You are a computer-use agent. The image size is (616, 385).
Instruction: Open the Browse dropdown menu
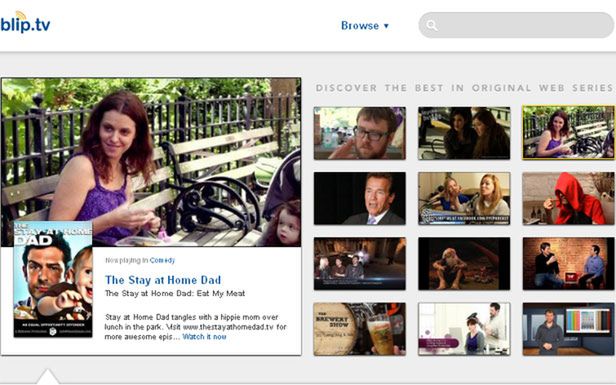pos(365,26)
